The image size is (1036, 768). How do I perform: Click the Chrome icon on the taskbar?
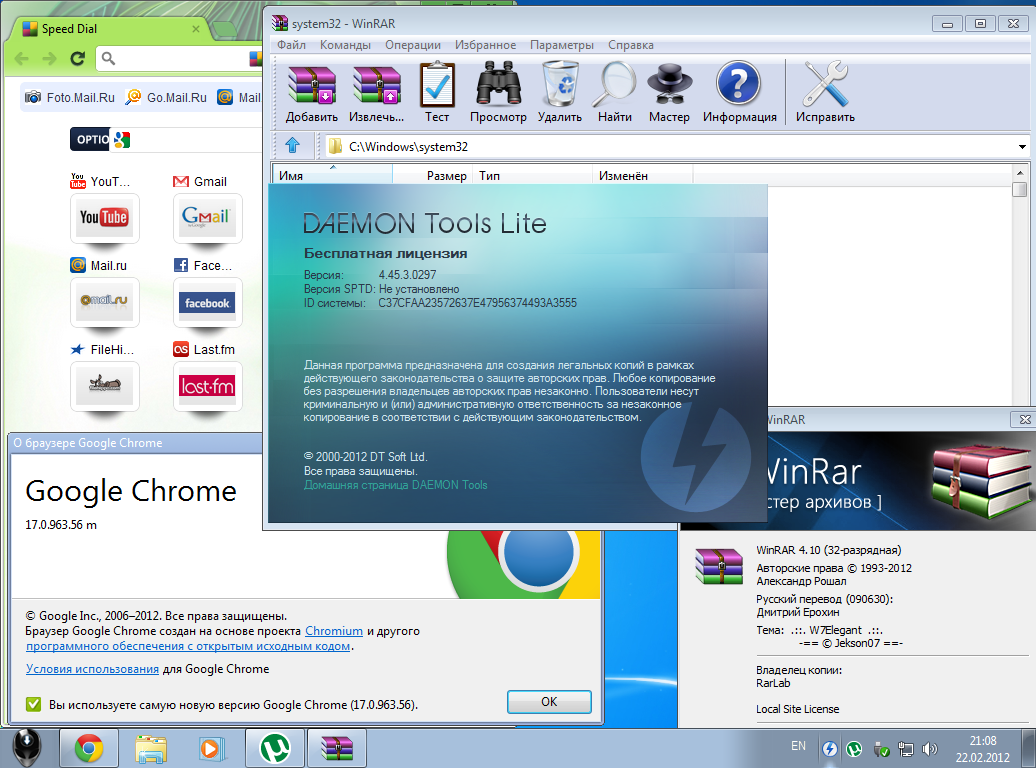tap(89, 748)
